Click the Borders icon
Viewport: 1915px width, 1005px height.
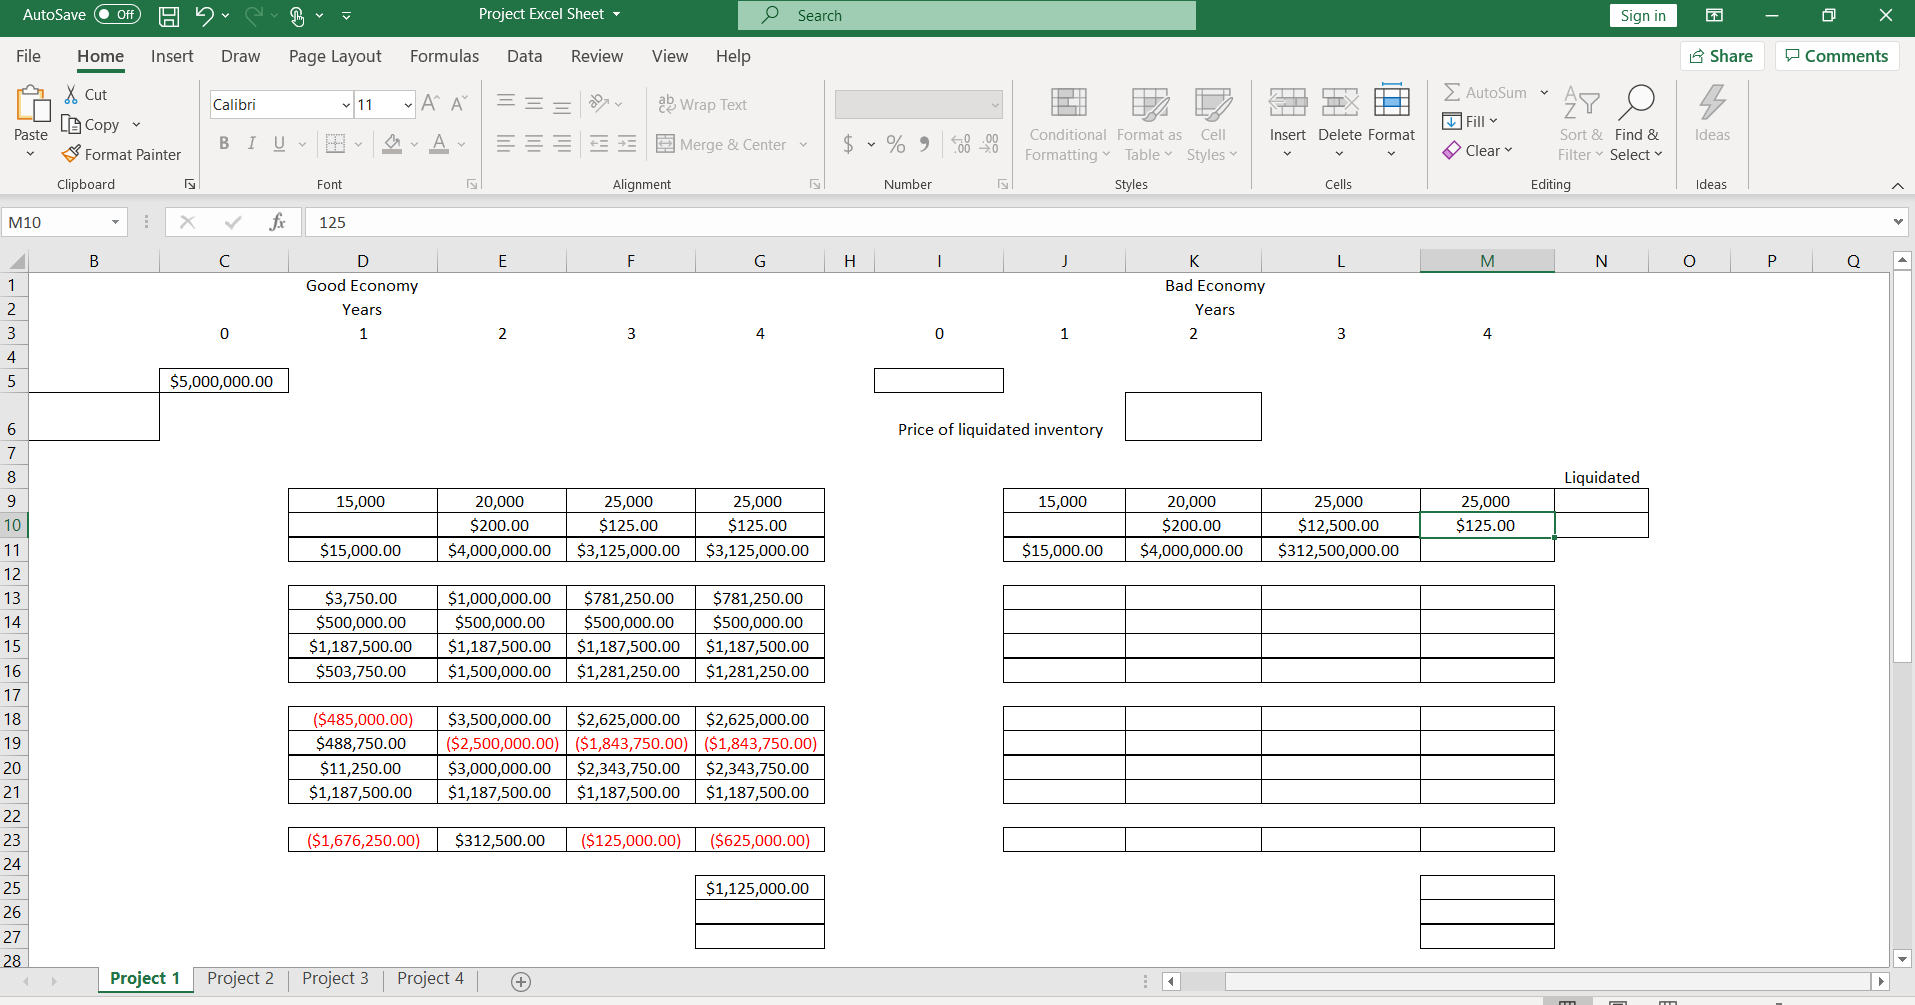[x=336, y=144]
